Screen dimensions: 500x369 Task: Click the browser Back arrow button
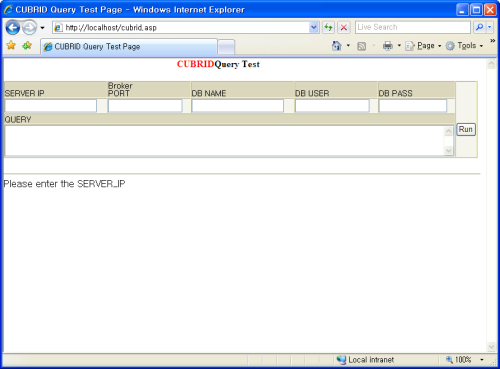click(x=13, y=27)
